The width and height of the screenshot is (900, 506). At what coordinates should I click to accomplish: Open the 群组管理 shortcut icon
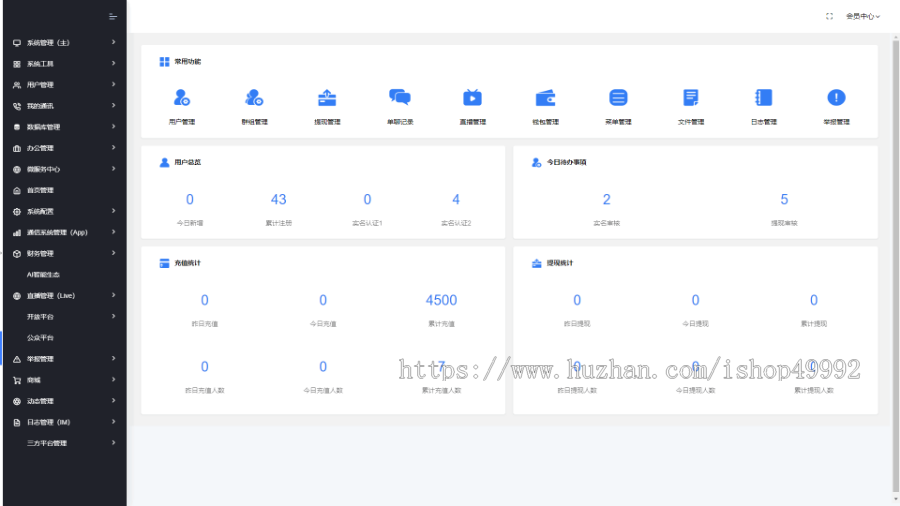(254, 98)
